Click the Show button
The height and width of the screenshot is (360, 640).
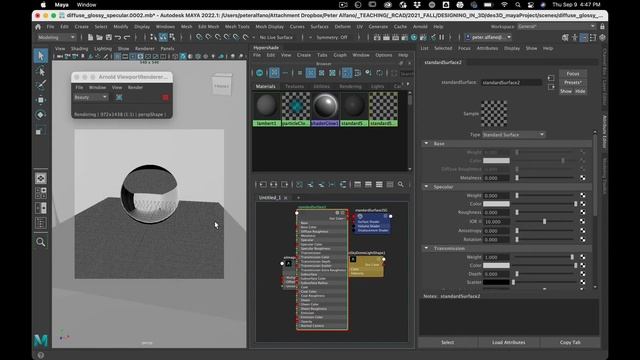click(x=566, y=91)
